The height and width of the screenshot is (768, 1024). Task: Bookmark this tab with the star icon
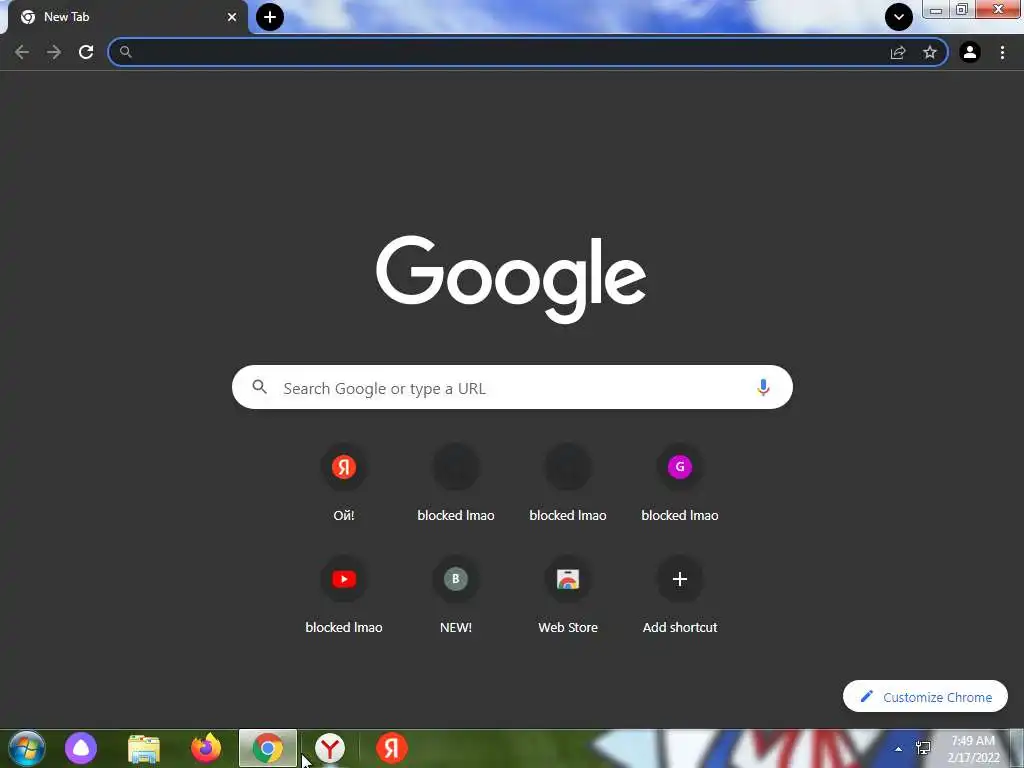(930, 52)
